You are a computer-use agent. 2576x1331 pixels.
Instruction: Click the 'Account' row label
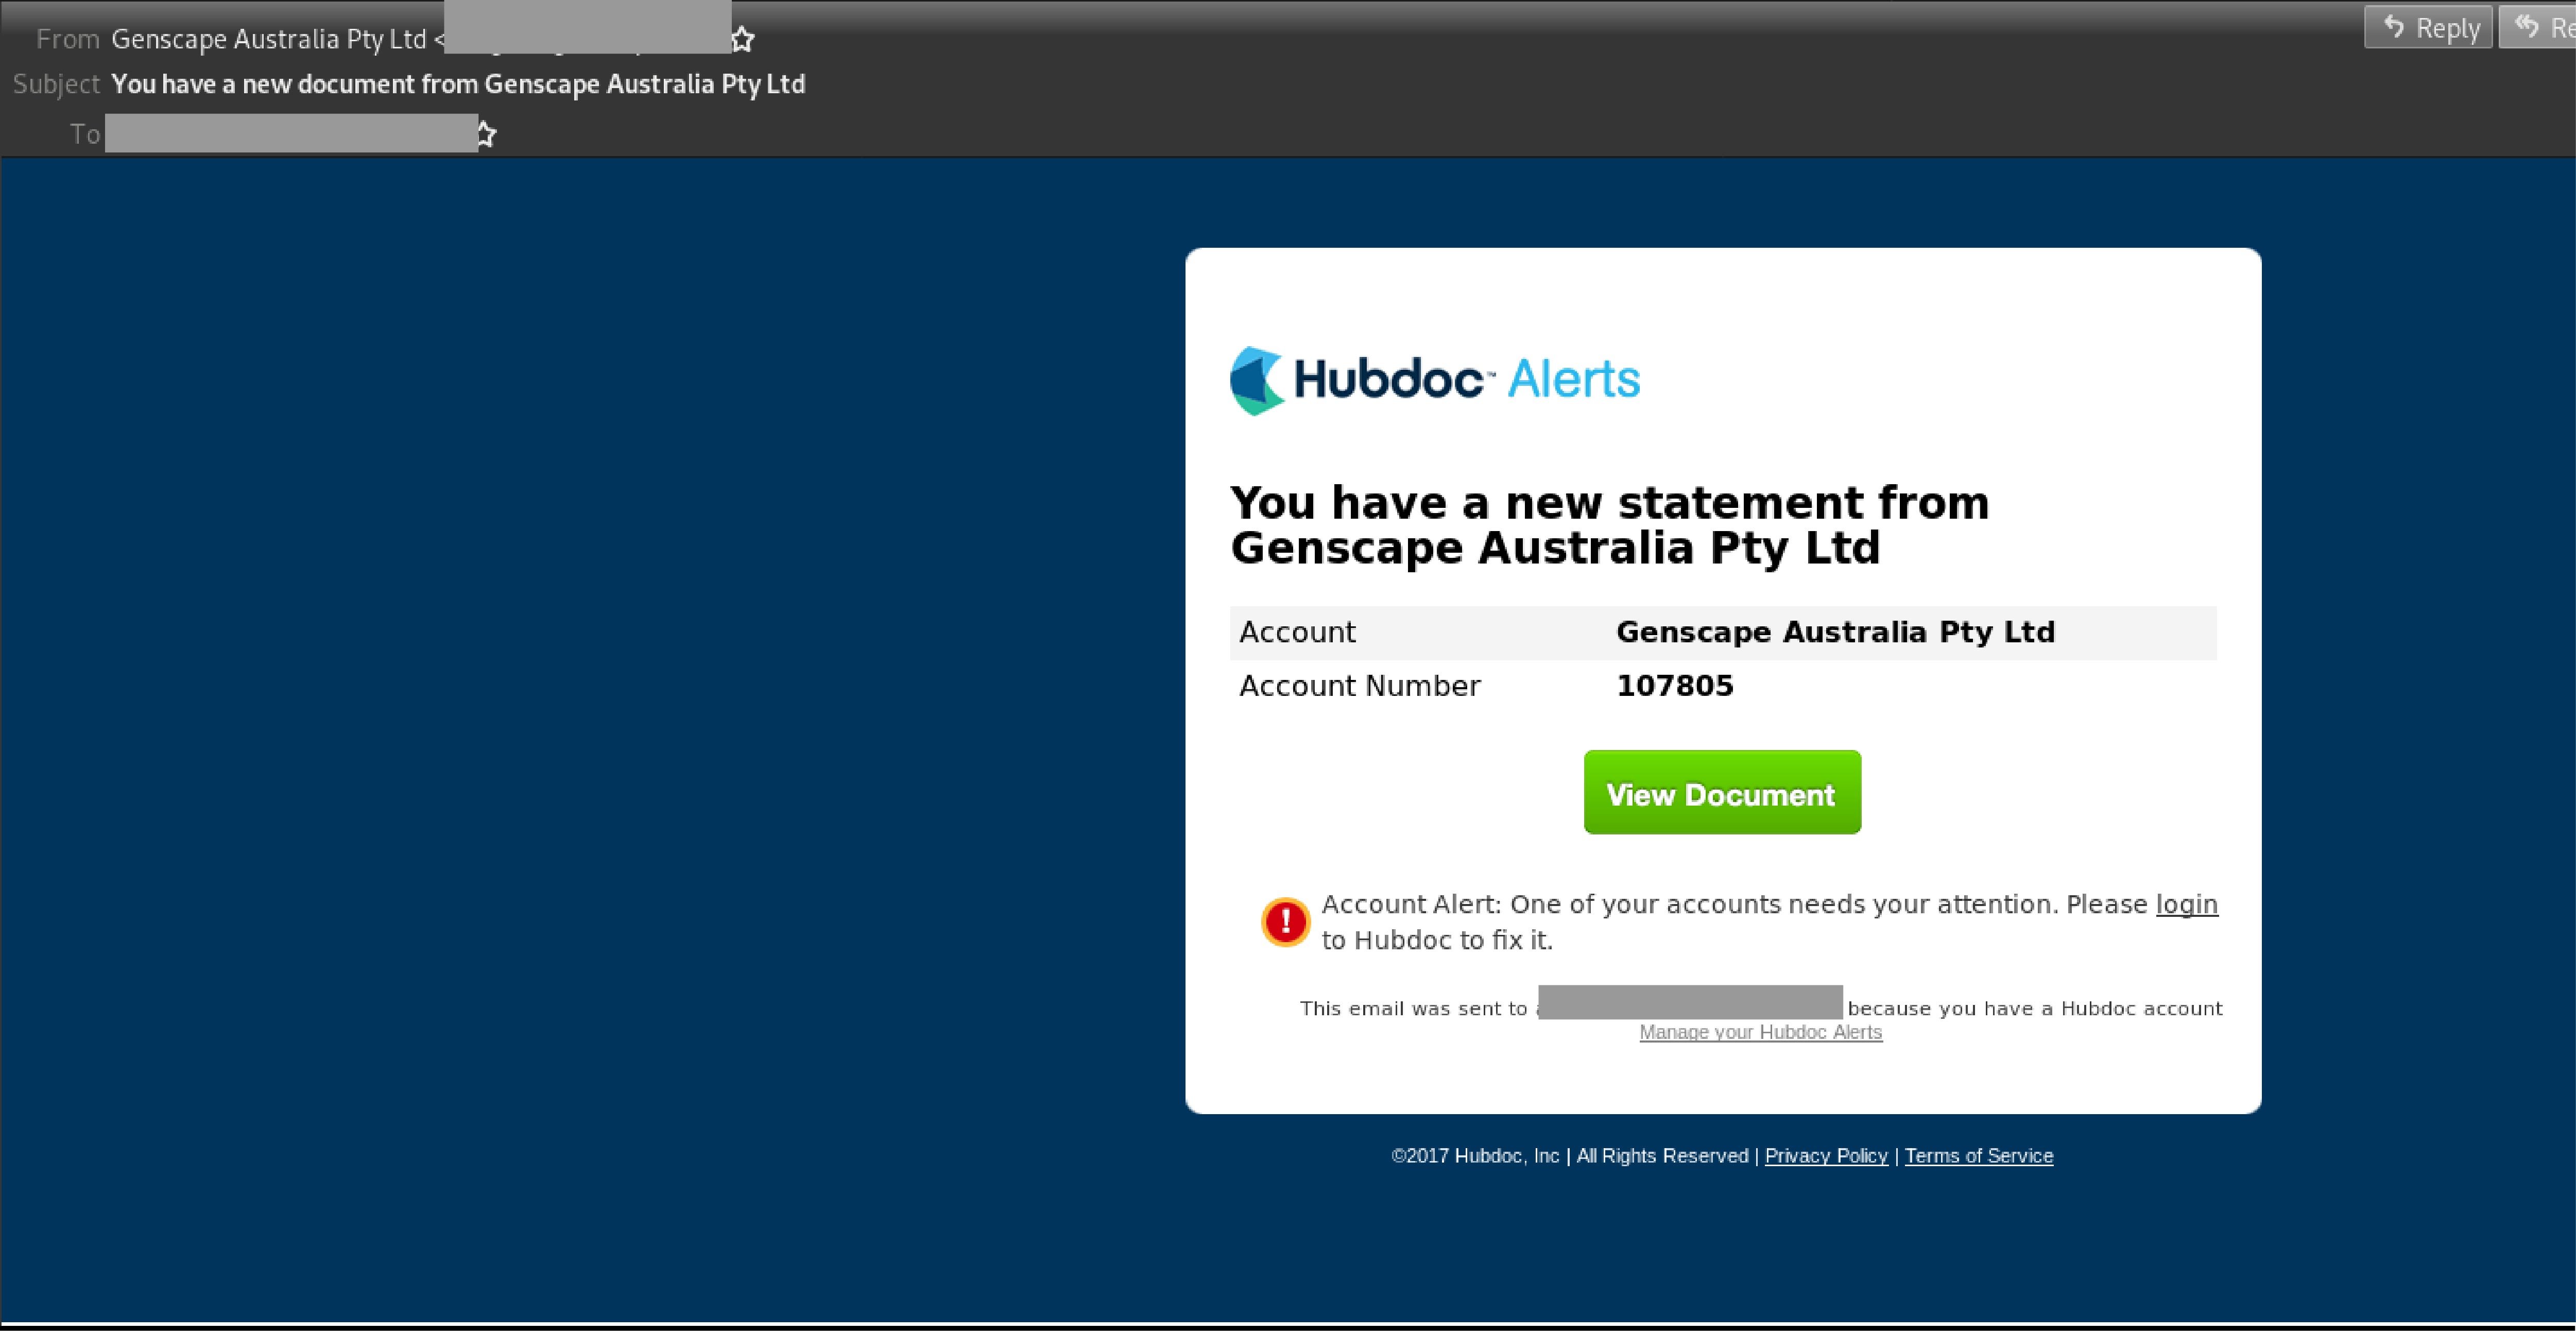click(x=1297, y=632)
